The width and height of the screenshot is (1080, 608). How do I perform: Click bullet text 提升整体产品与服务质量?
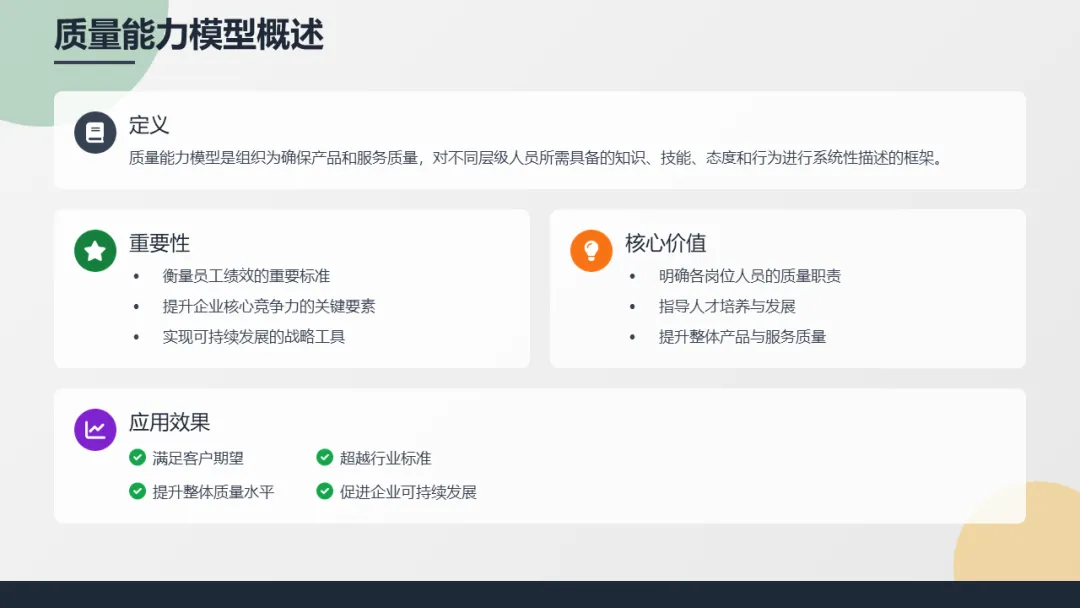(742, 337)
